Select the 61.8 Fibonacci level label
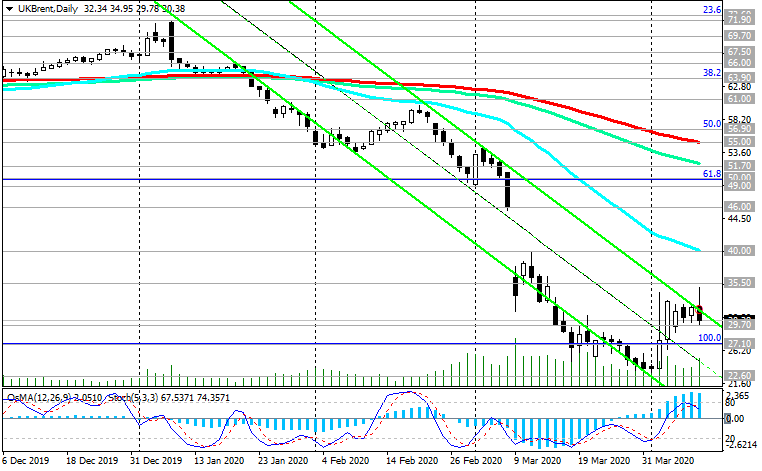 click(x=712, y=174)
